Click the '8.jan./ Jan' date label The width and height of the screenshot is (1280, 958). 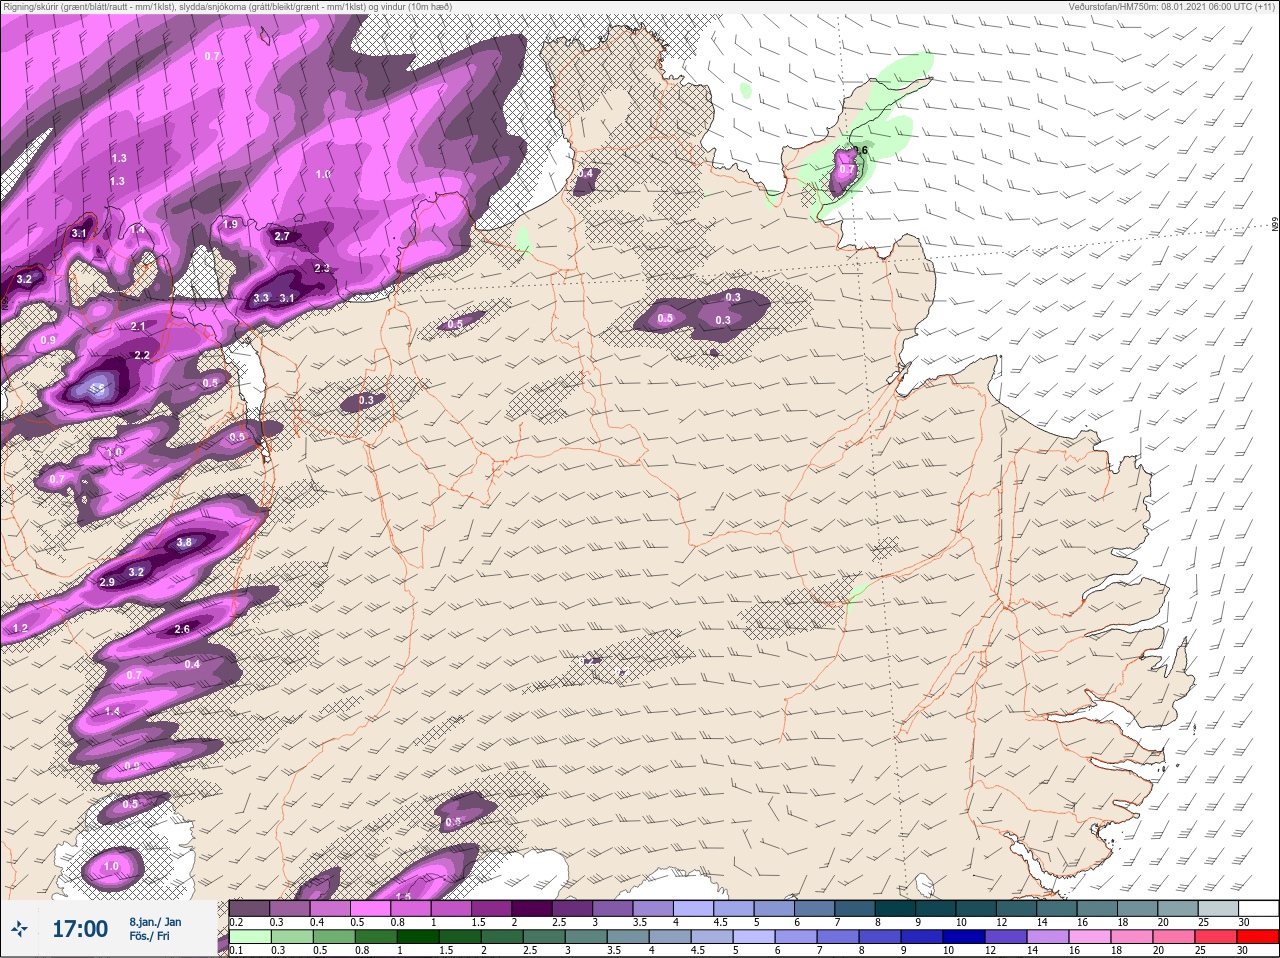[x=155, y=922]
